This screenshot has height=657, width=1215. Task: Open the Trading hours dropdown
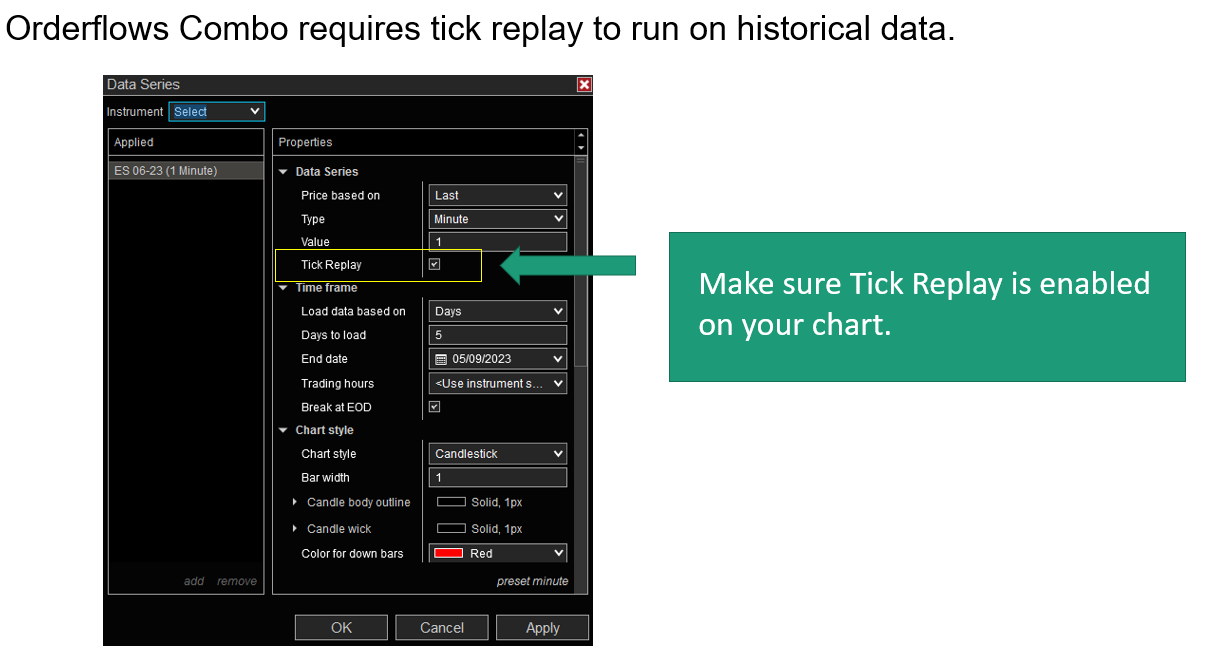pos(498,383)
